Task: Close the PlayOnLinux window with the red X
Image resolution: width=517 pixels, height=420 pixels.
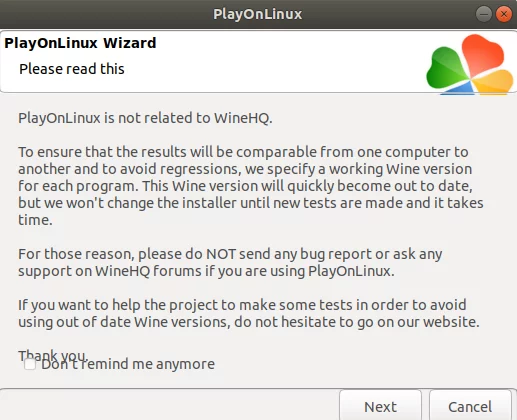Action: point(504,14)
